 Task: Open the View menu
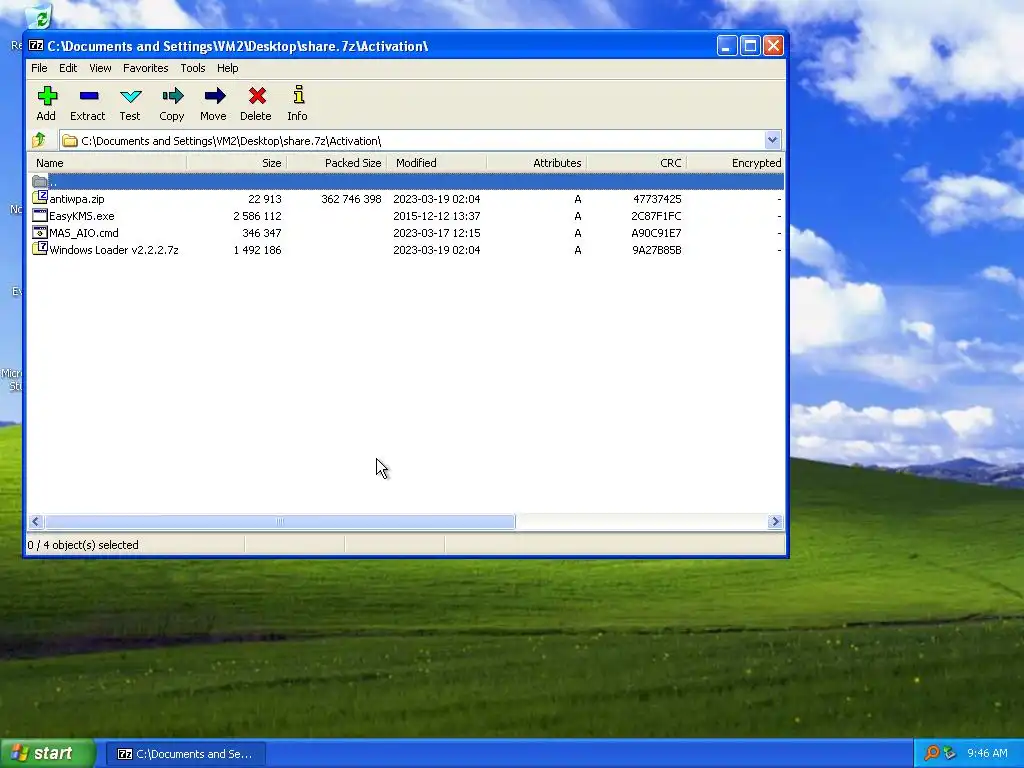coord(100,68)
